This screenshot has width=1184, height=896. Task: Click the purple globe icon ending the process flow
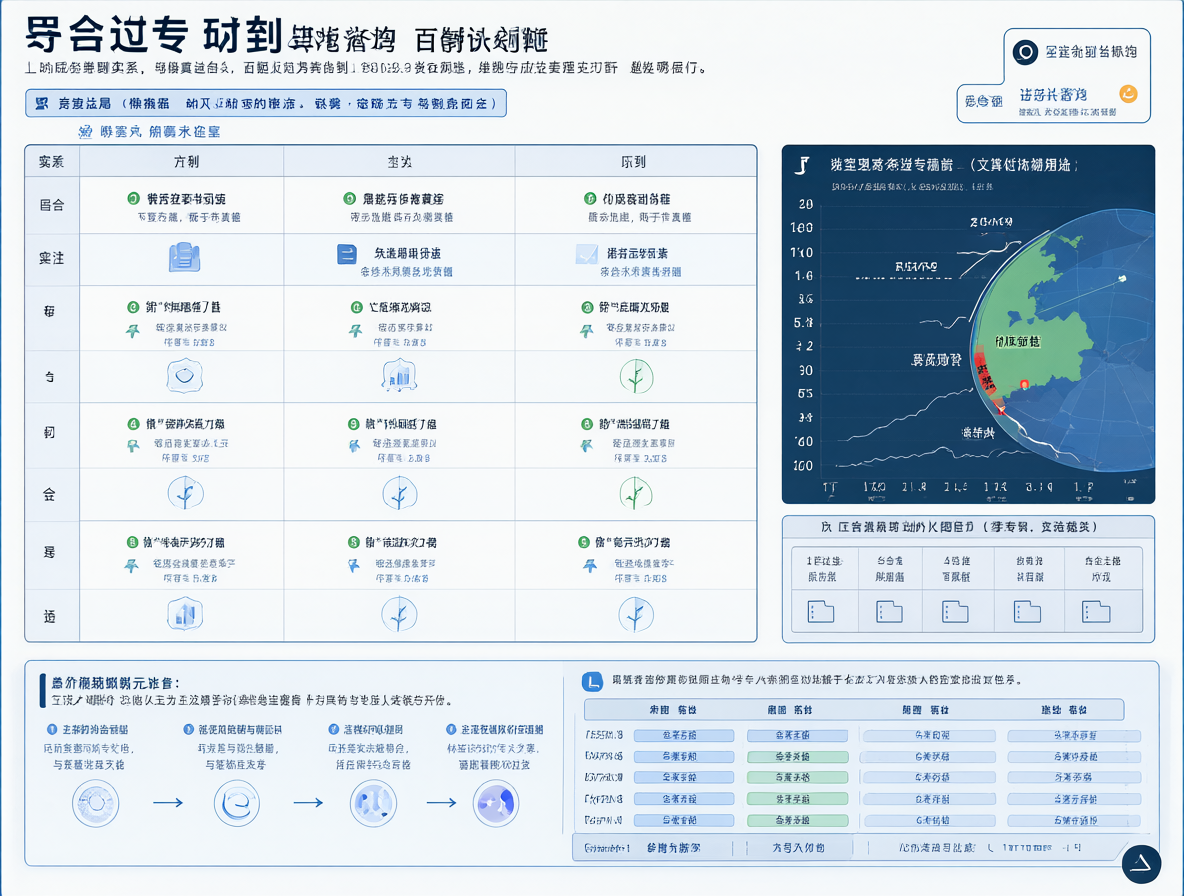495,803
